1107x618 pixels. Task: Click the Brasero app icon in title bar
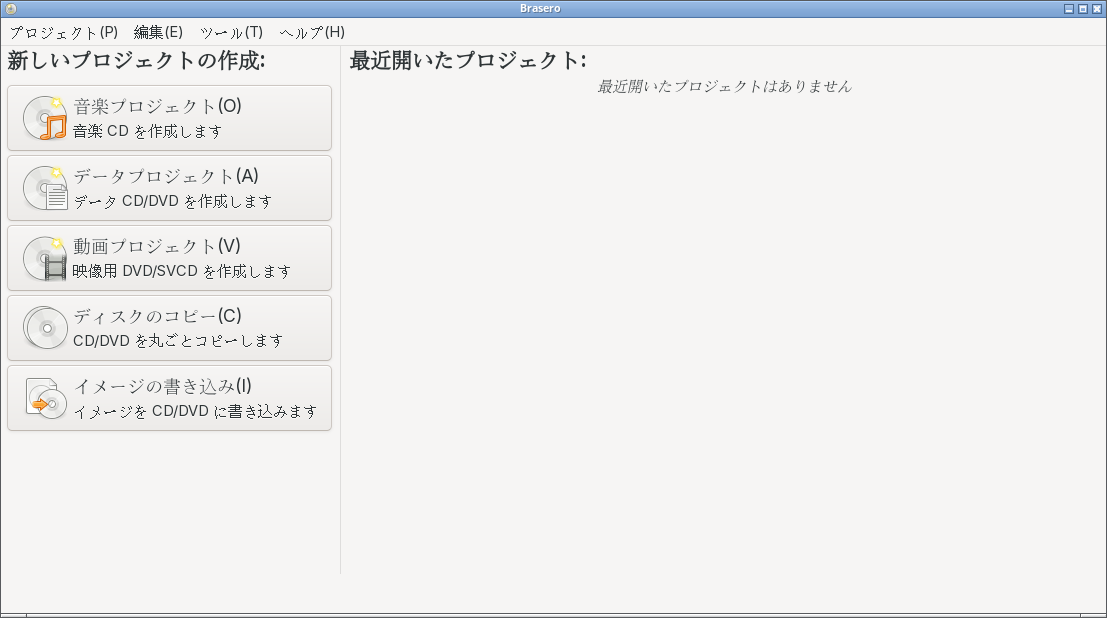click(x=11, y=8)
